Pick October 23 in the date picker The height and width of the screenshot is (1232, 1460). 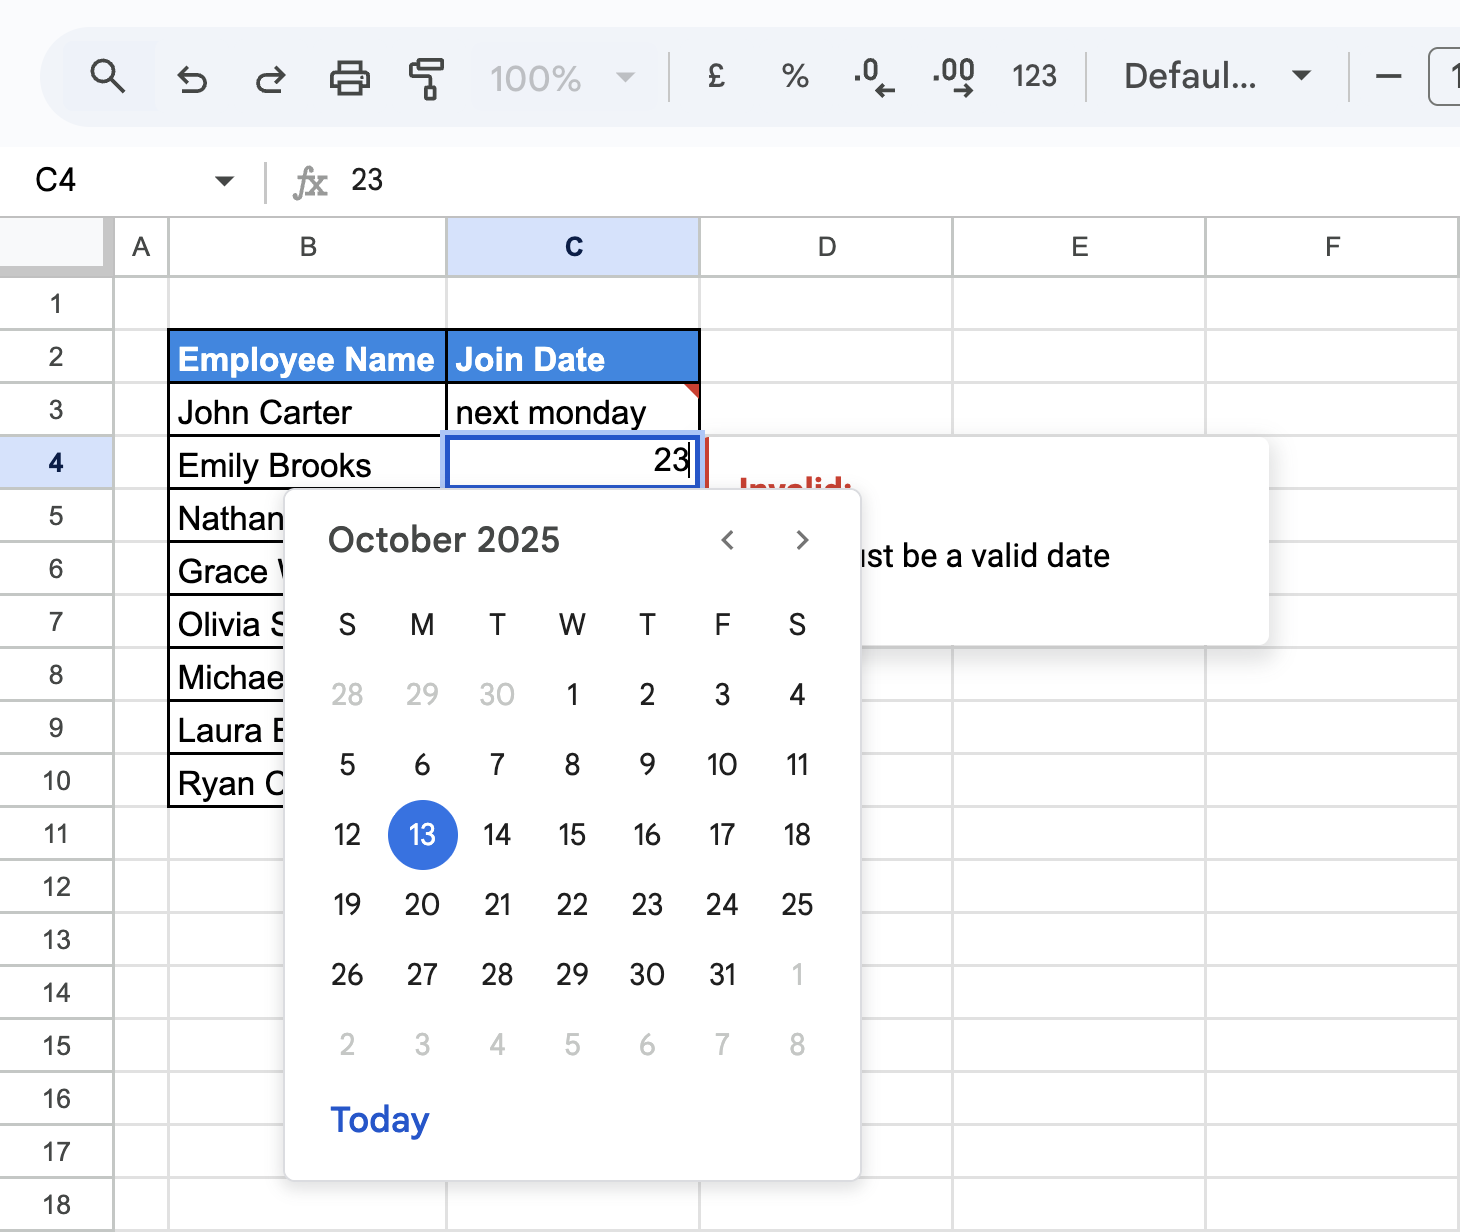(x=647, y=904)
